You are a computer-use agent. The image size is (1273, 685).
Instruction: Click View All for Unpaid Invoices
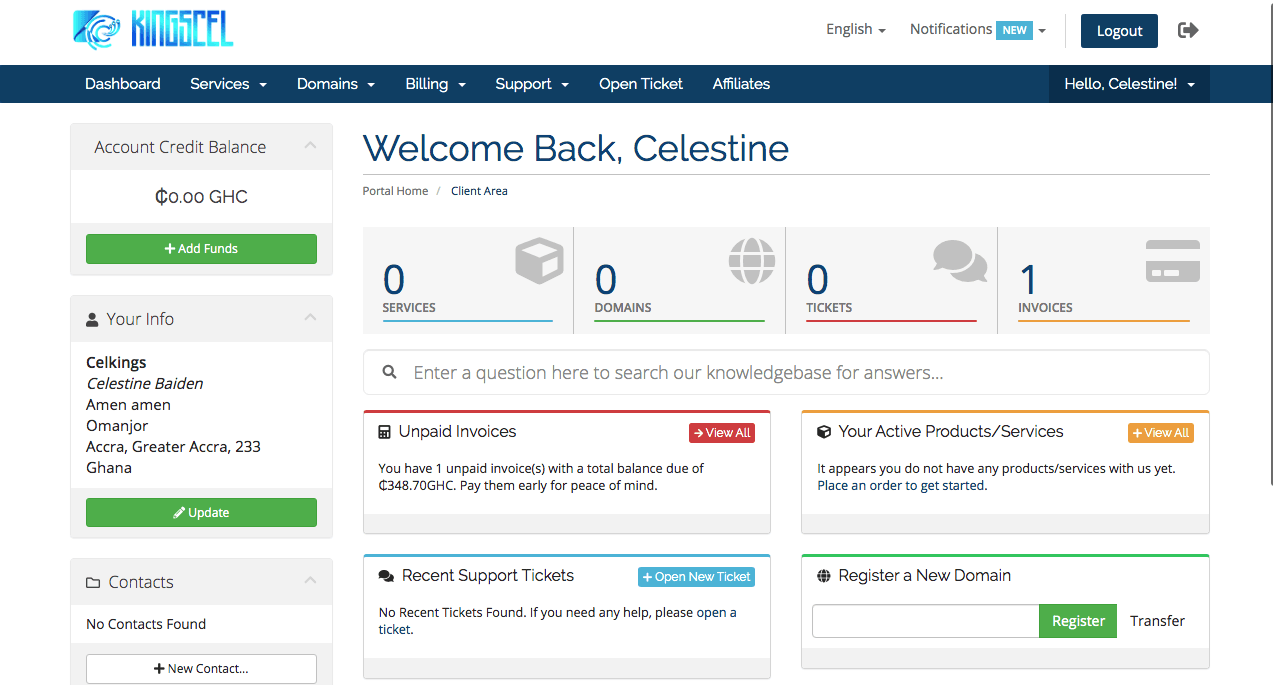click(x=721, y=433)
